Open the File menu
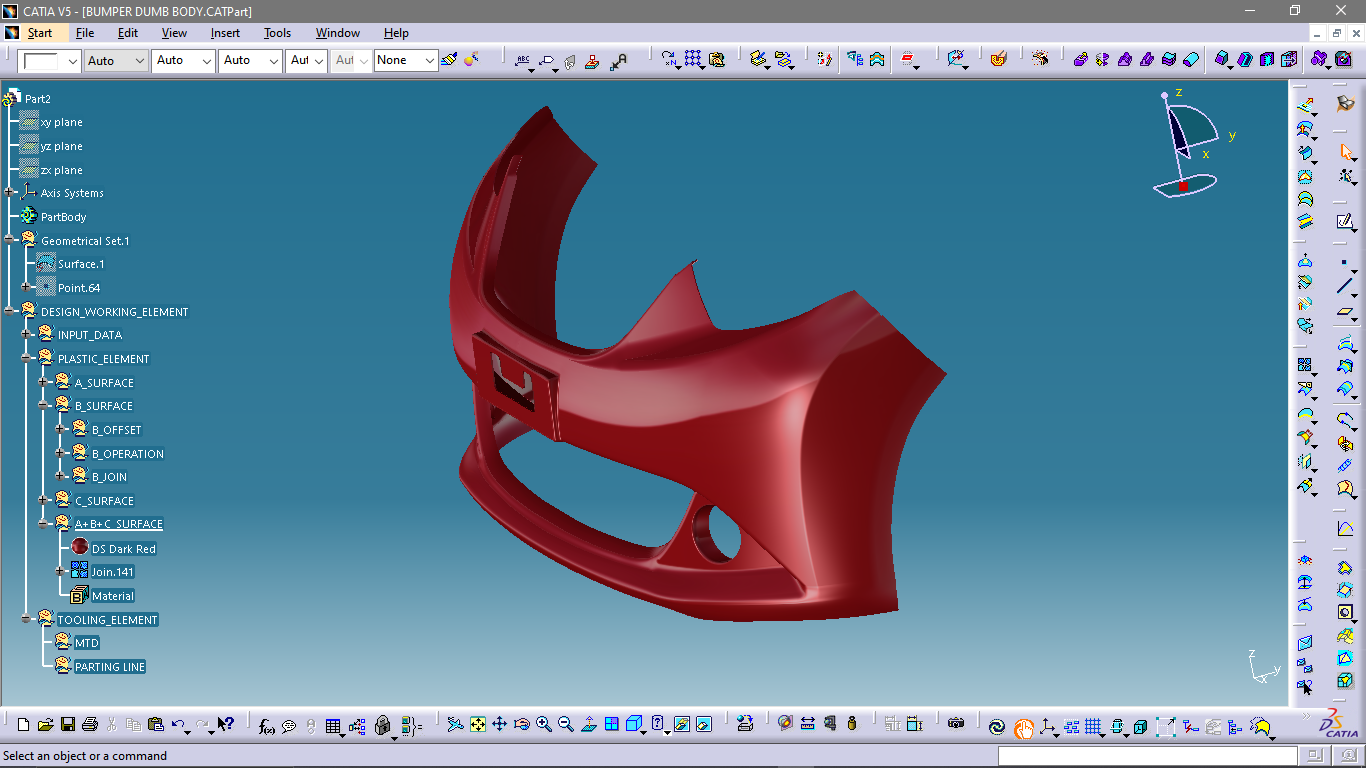Viewport: 1366px width, 768px height. point(85,33)
